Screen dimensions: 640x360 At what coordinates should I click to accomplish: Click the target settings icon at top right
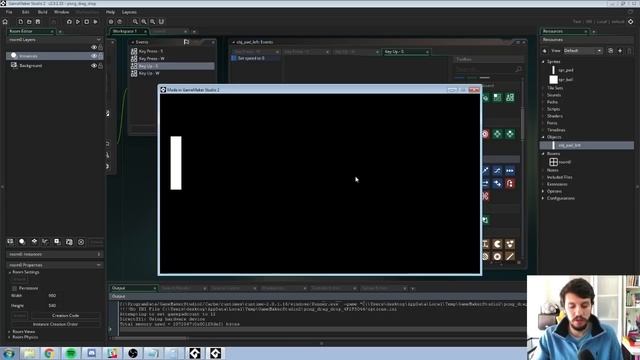click(631, 22)
